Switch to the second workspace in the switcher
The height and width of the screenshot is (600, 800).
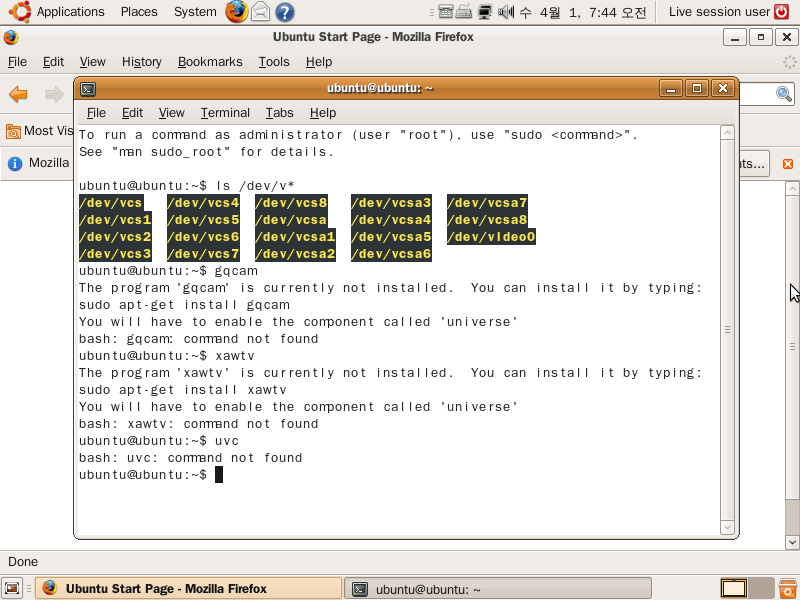tap(761, 588)
